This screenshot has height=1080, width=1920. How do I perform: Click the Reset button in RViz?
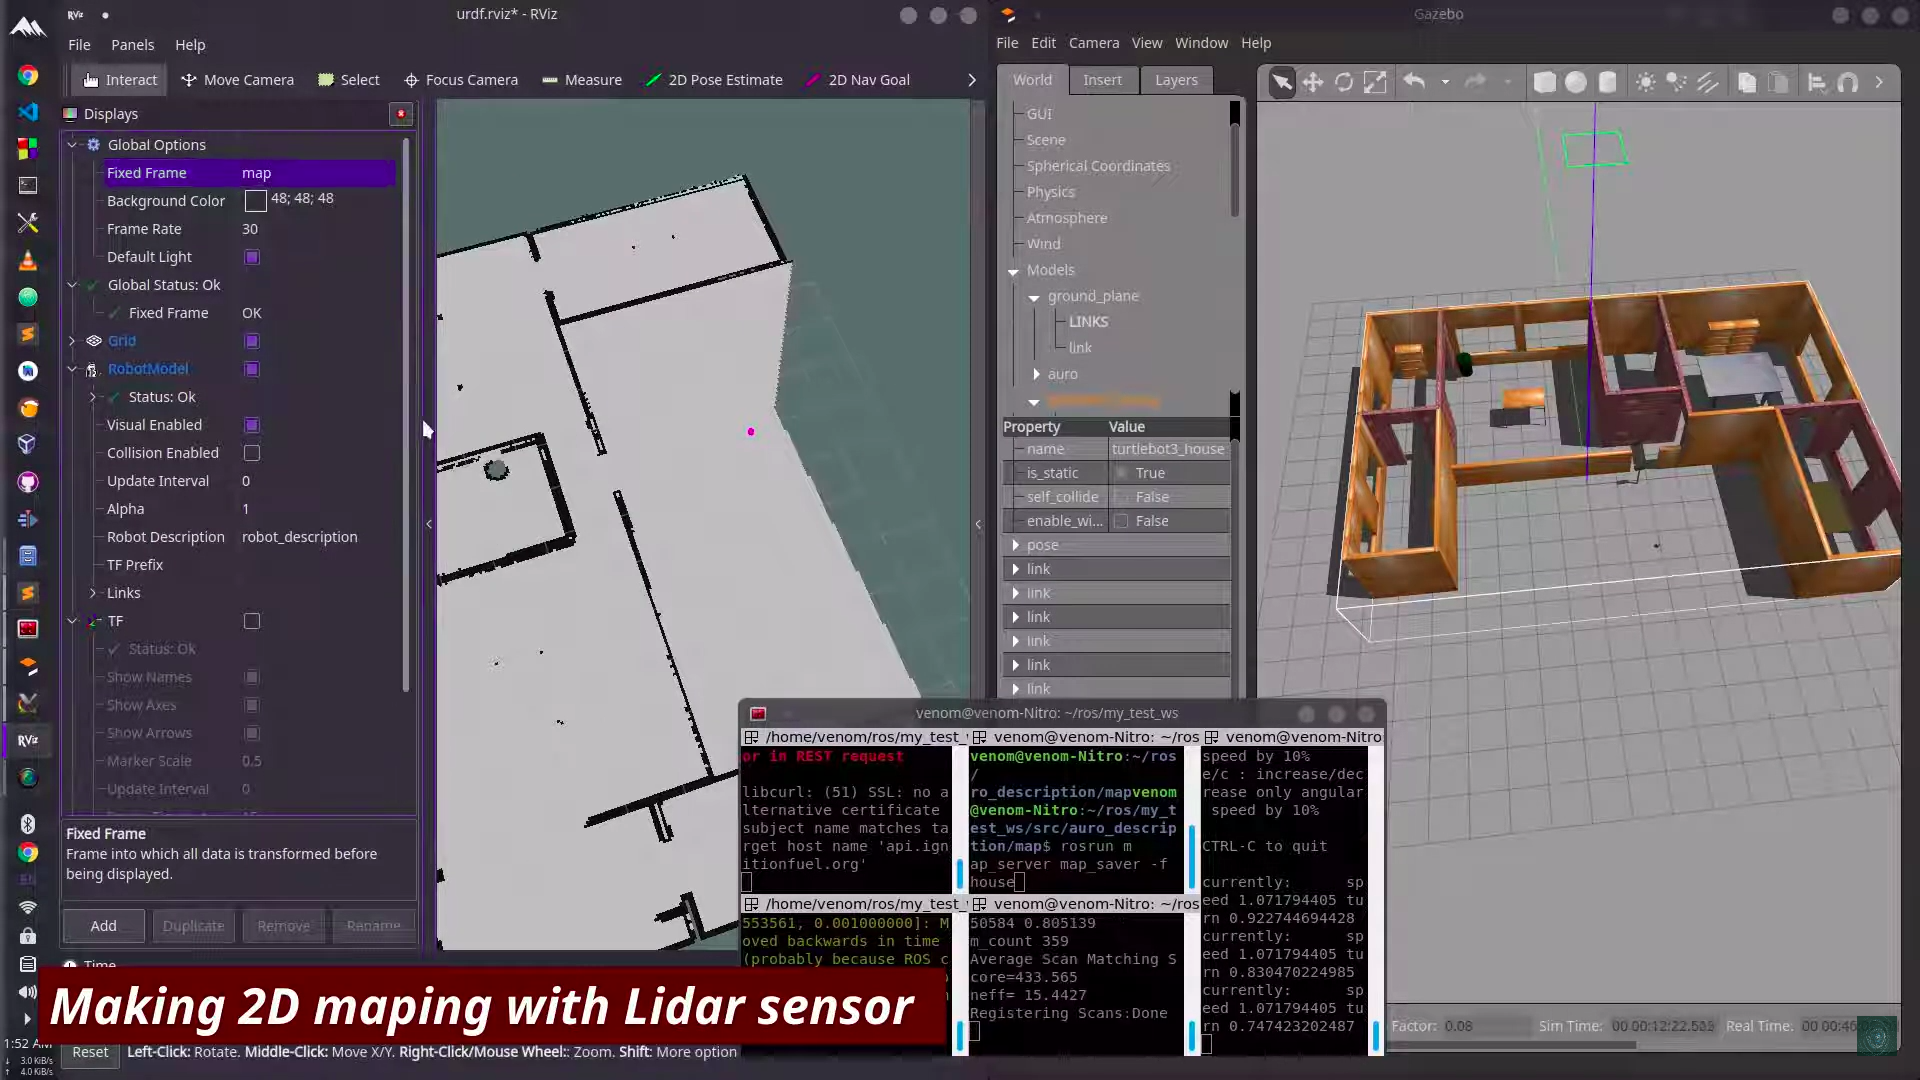pos(90,1052)
